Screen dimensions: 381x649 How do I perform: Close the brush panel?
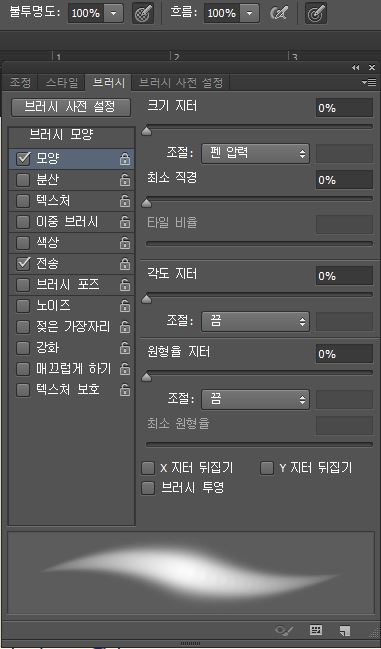(371, 67)
